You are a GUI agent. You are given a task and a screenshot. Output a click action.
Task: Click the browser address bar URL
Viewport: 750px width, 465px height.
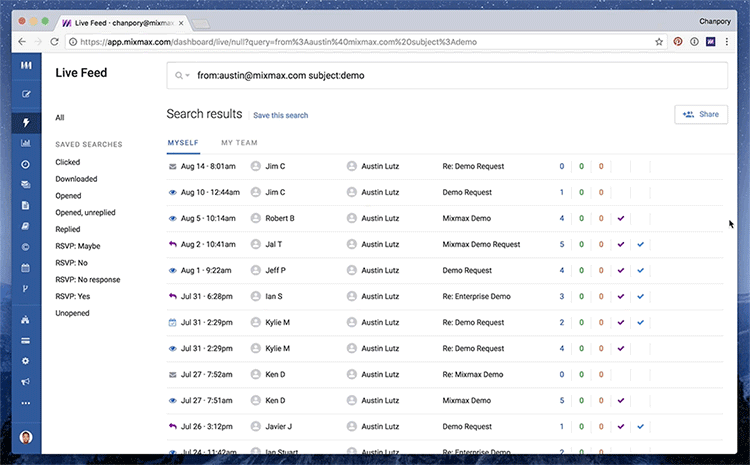(x=278, y=42)
